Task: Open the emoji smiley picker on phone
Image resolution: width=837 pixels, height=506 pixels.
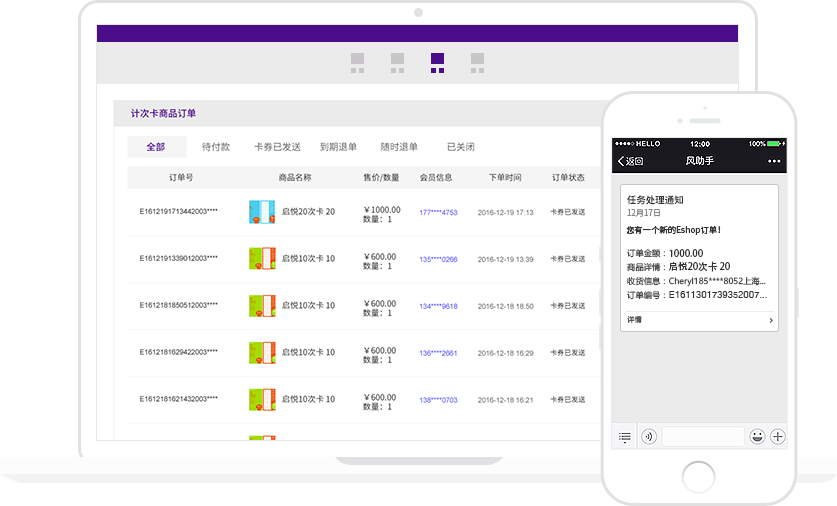Action: [757, 437]
